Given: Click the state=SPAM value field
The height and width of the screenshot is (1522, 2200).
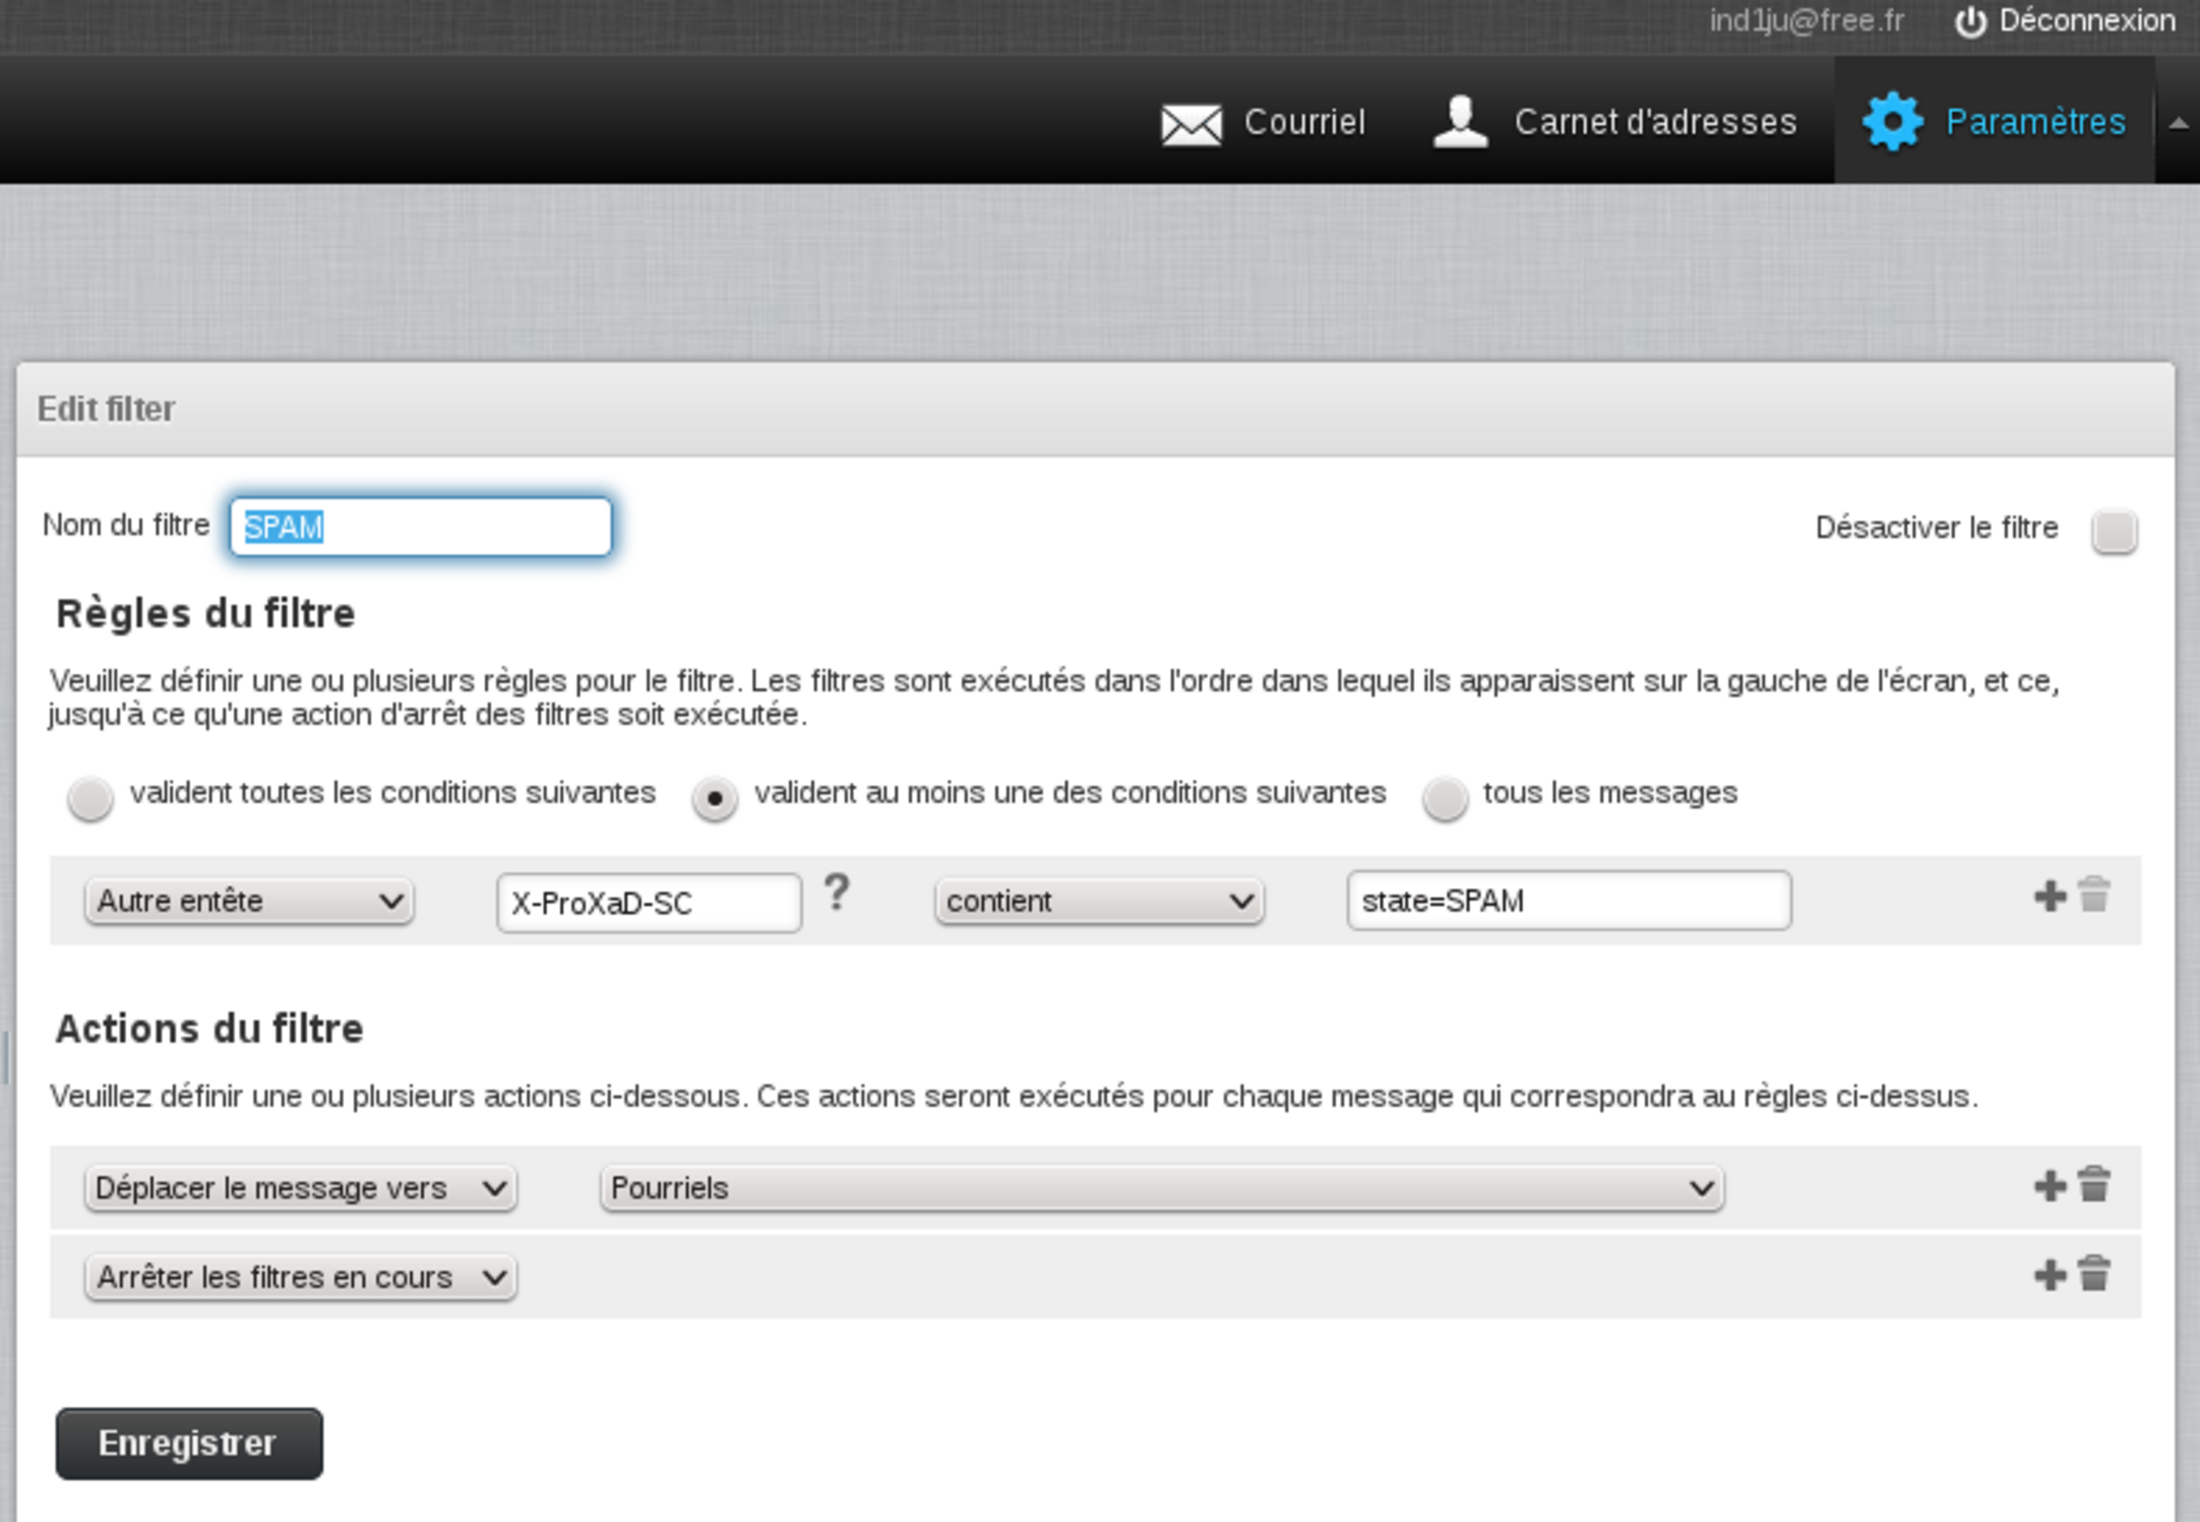Looking at the screenshot, I should [1568, 901].
